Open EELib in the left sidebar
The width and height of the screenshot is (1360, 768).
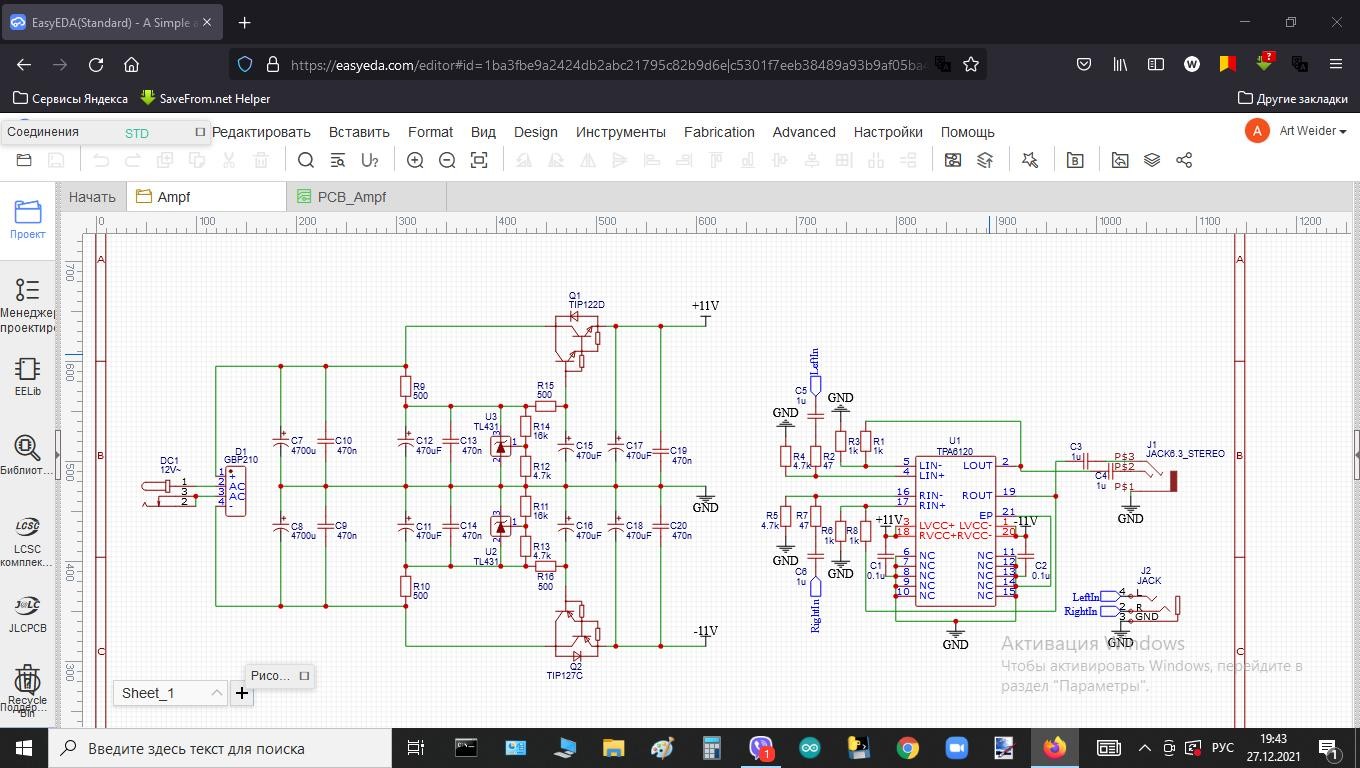click(x=28, y=376)
